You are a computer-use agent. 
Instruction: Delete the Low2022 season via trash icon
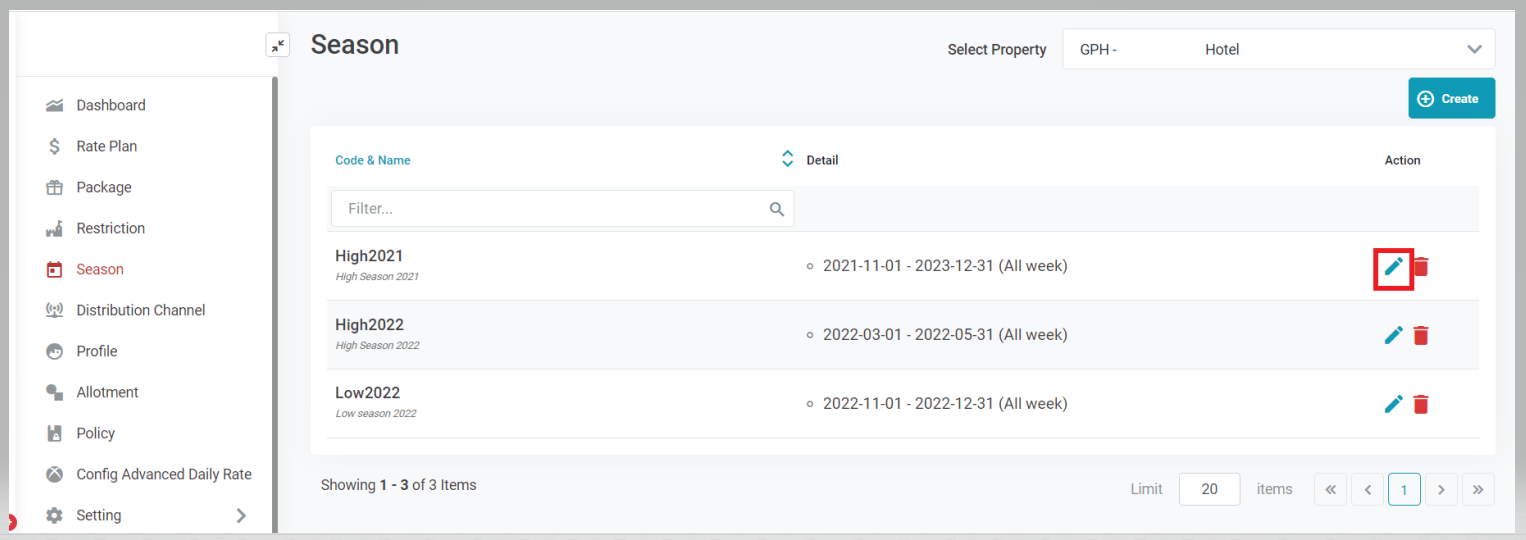coord(1421,404)
